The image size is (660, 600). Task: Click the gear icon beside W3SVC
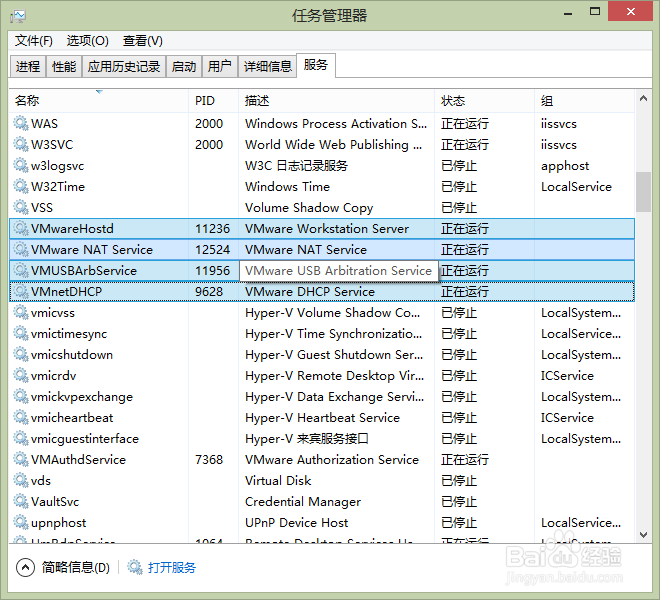click(20, 144)
